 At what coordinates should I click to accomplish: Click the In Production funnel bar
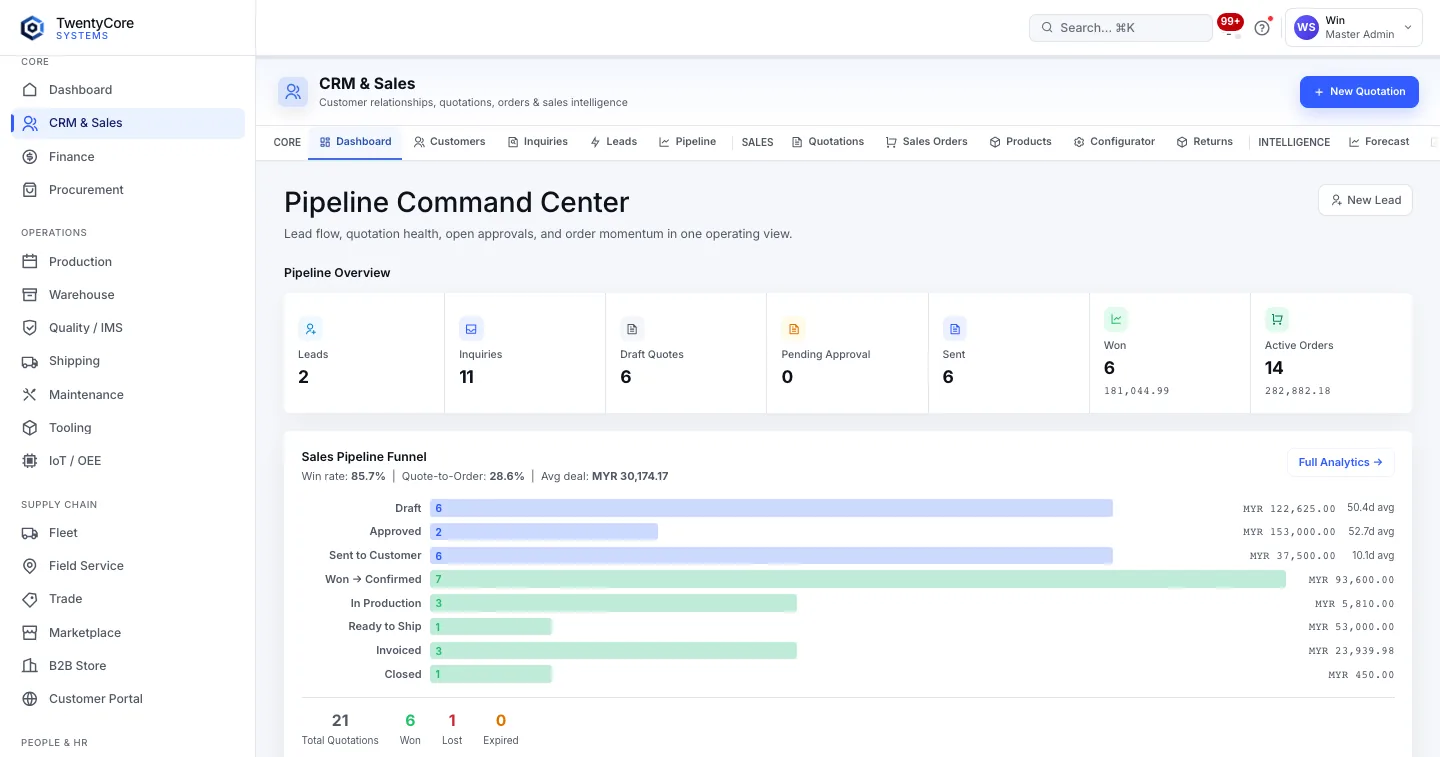pos(613,603)
